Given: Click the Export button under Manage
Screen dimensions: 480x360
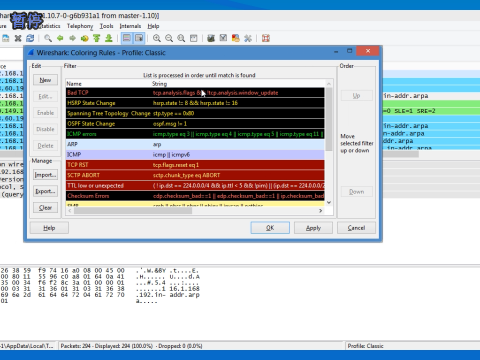Looking at the screenshot, I should [45, 191].
